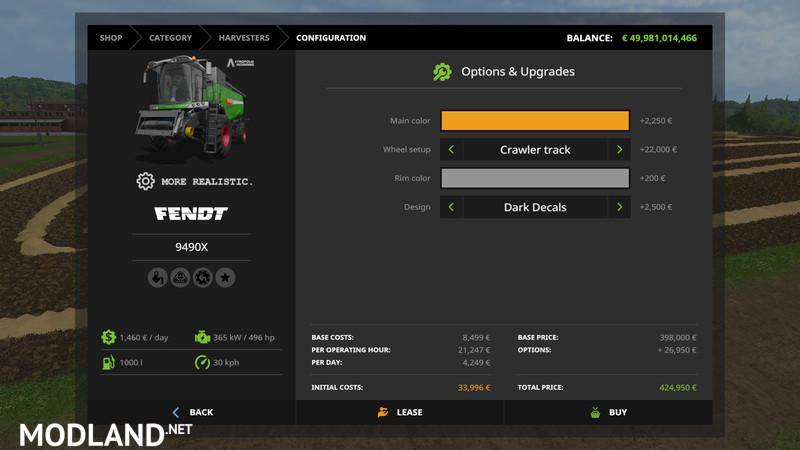
Task: Click the Main color label
Action: [x=410, y=121]
